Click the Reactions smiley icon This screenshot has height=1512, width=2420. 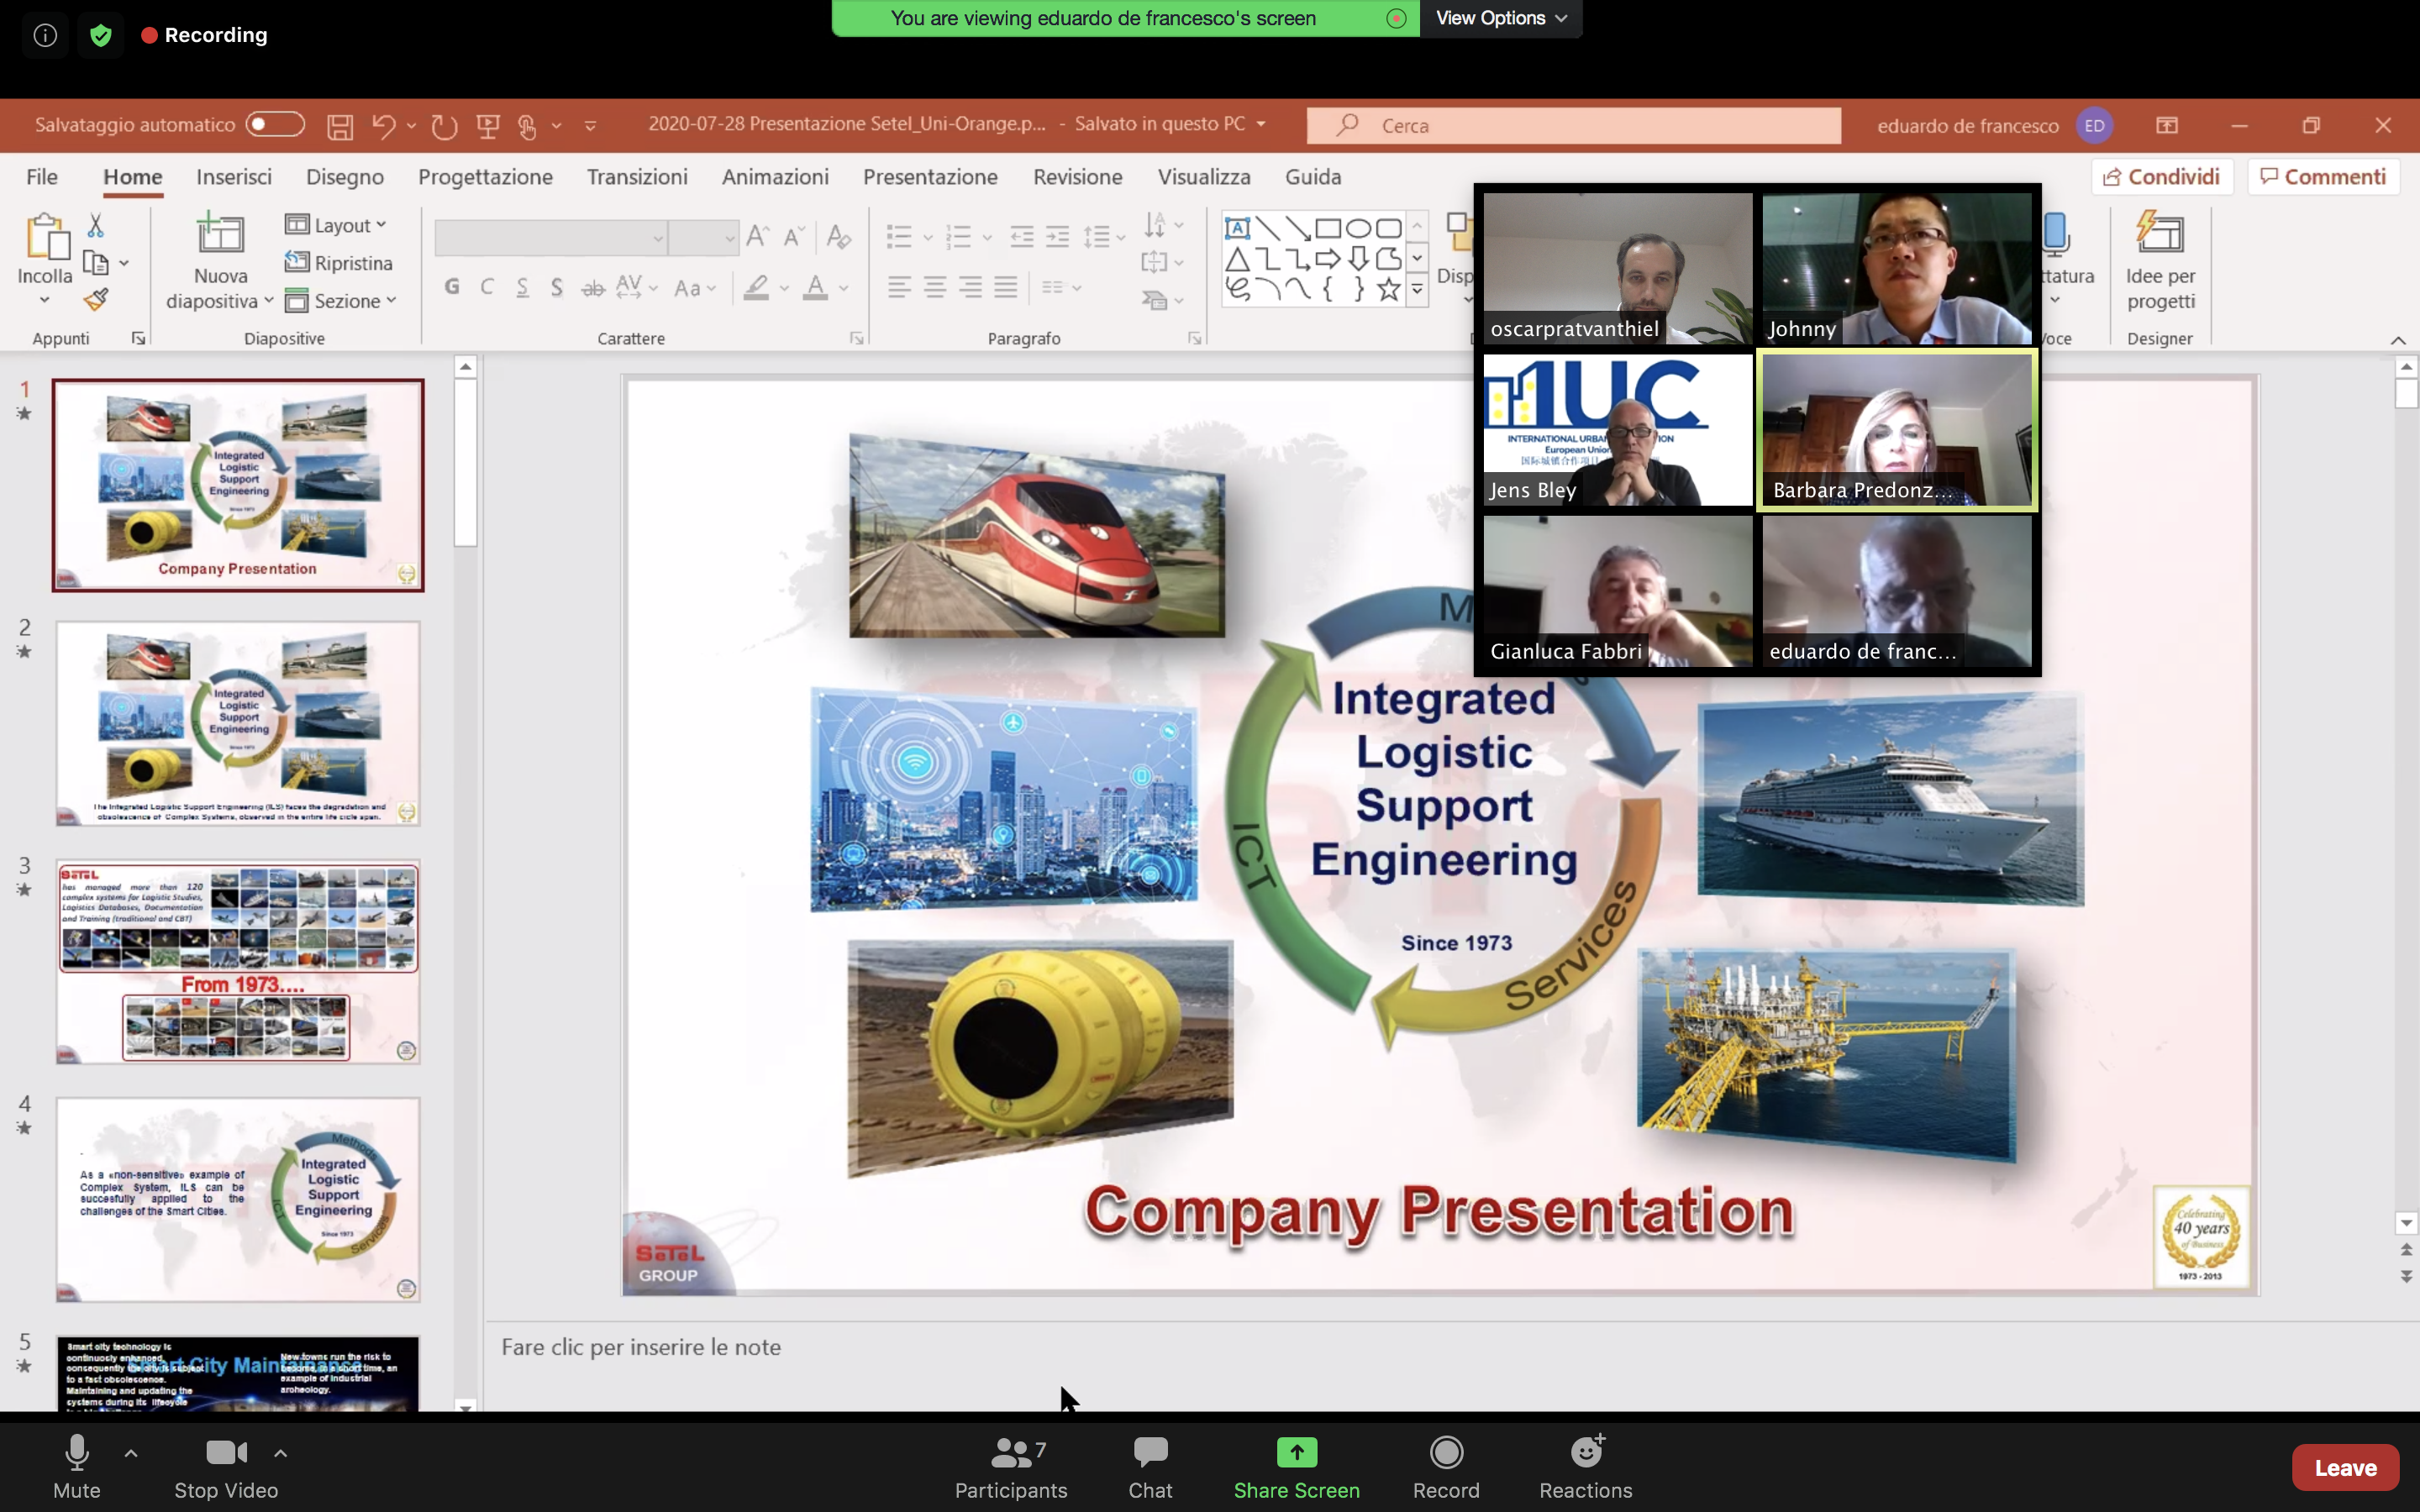pyautogui.click(x=1585, y=1453)
